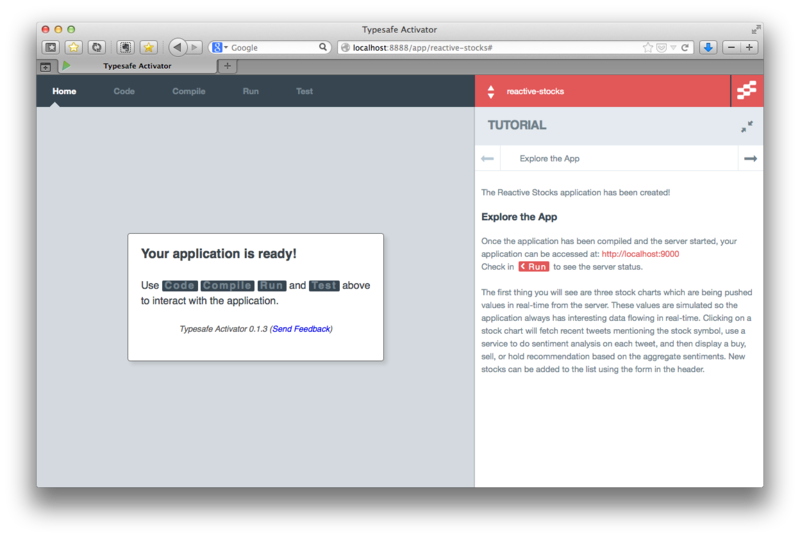Click the bookmarks sidebar toolbar icon

point(51,47)
